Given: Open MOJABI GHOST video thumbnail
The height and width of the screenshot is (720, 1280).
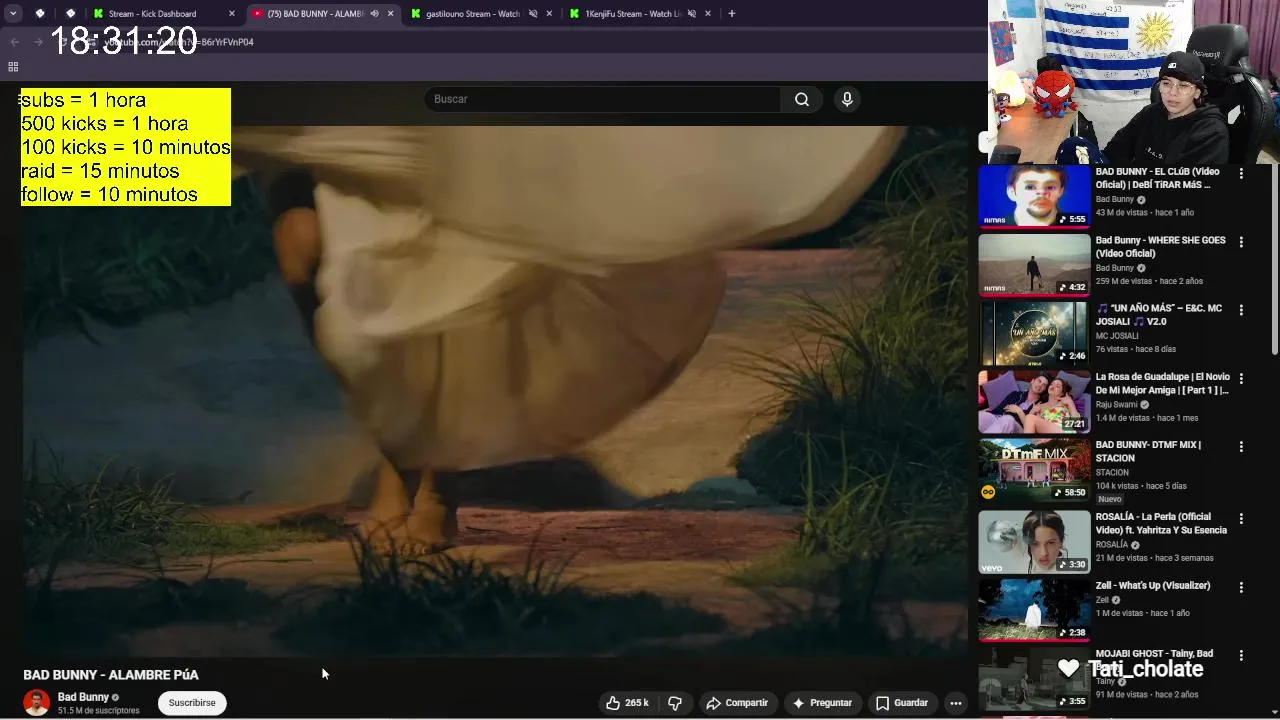Looking at the screenshot, I should pos(1034,679).
